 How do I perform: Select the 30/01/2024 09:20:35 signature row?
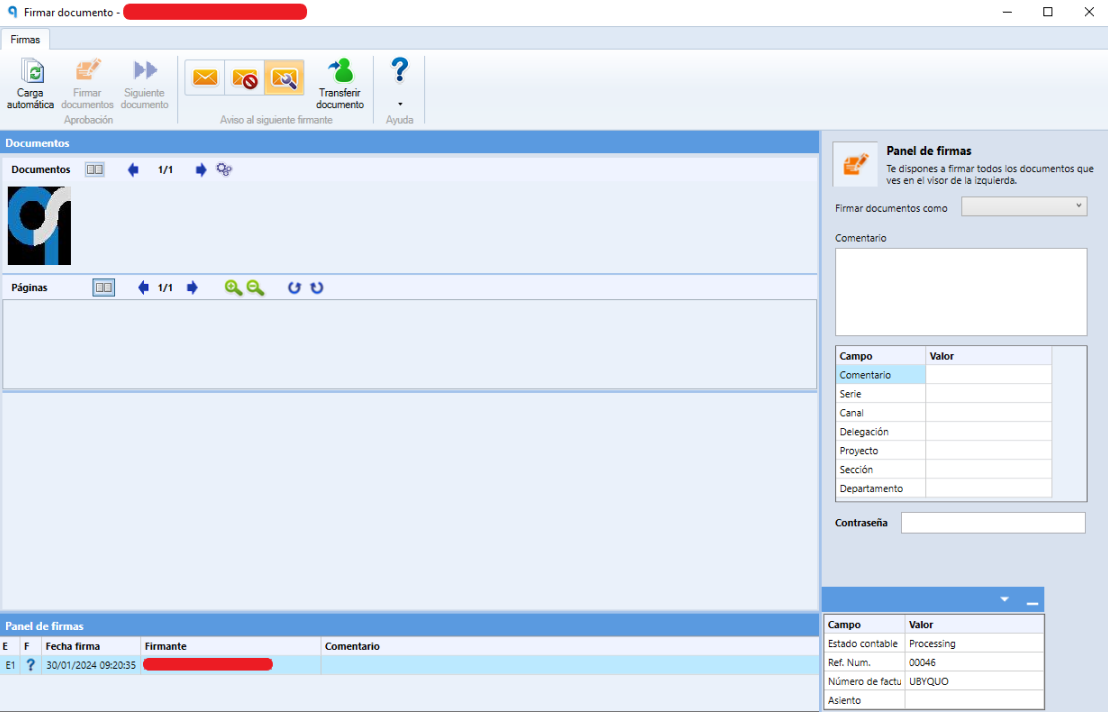409,665
